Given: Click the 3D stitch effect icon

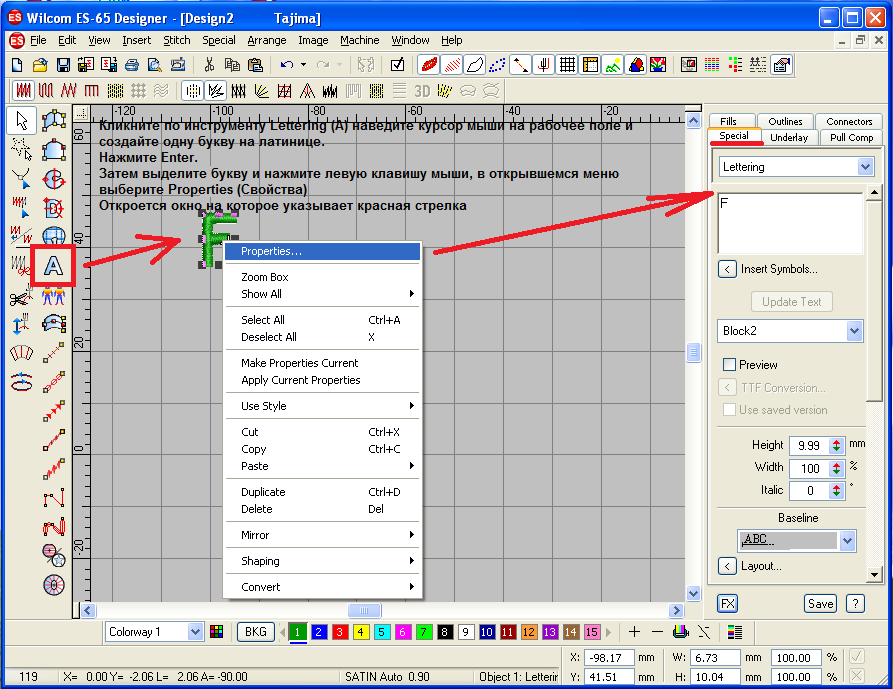Looking at the screenshot, I should tap(422, 91).
